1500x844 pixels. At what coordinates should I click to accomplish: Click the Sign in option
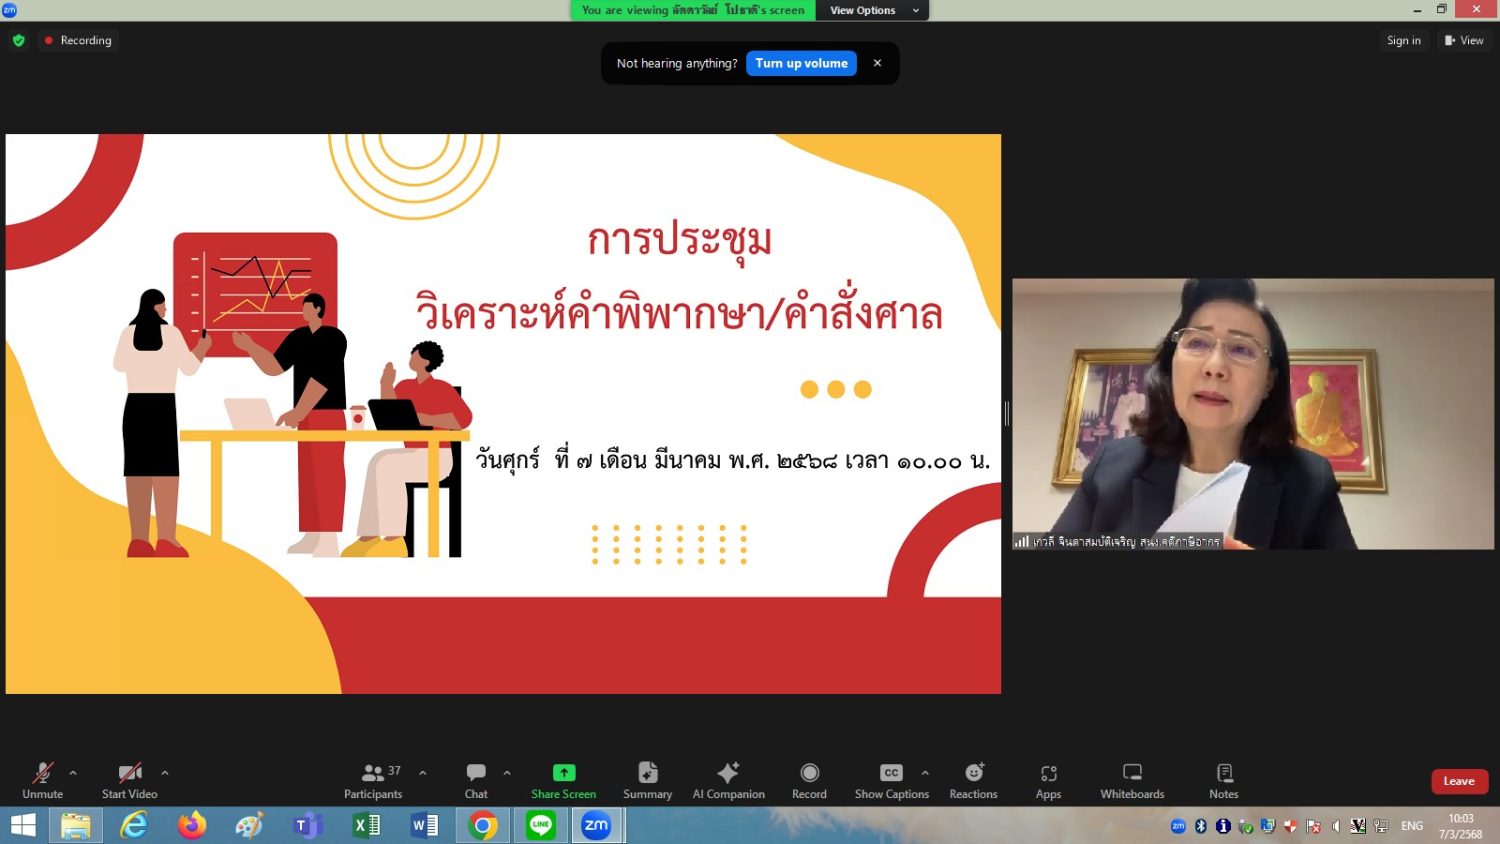1403,40
